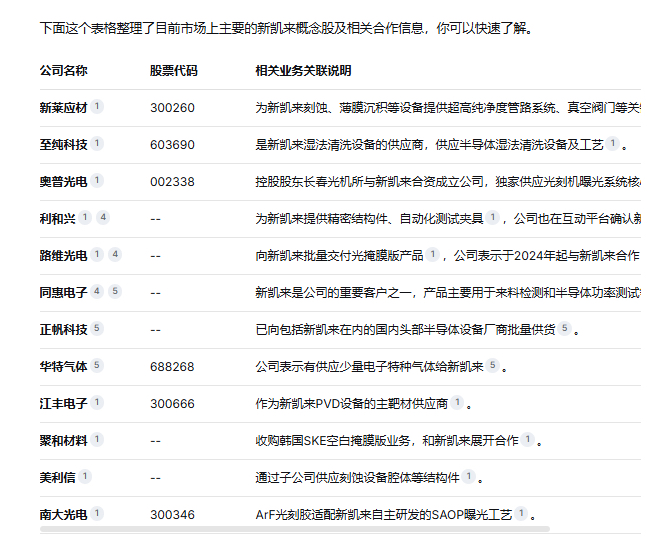The image size is (663, 537).
Task: Open citation 1 badge beside 美利信 company name
Action: click(x=85, y=477)
